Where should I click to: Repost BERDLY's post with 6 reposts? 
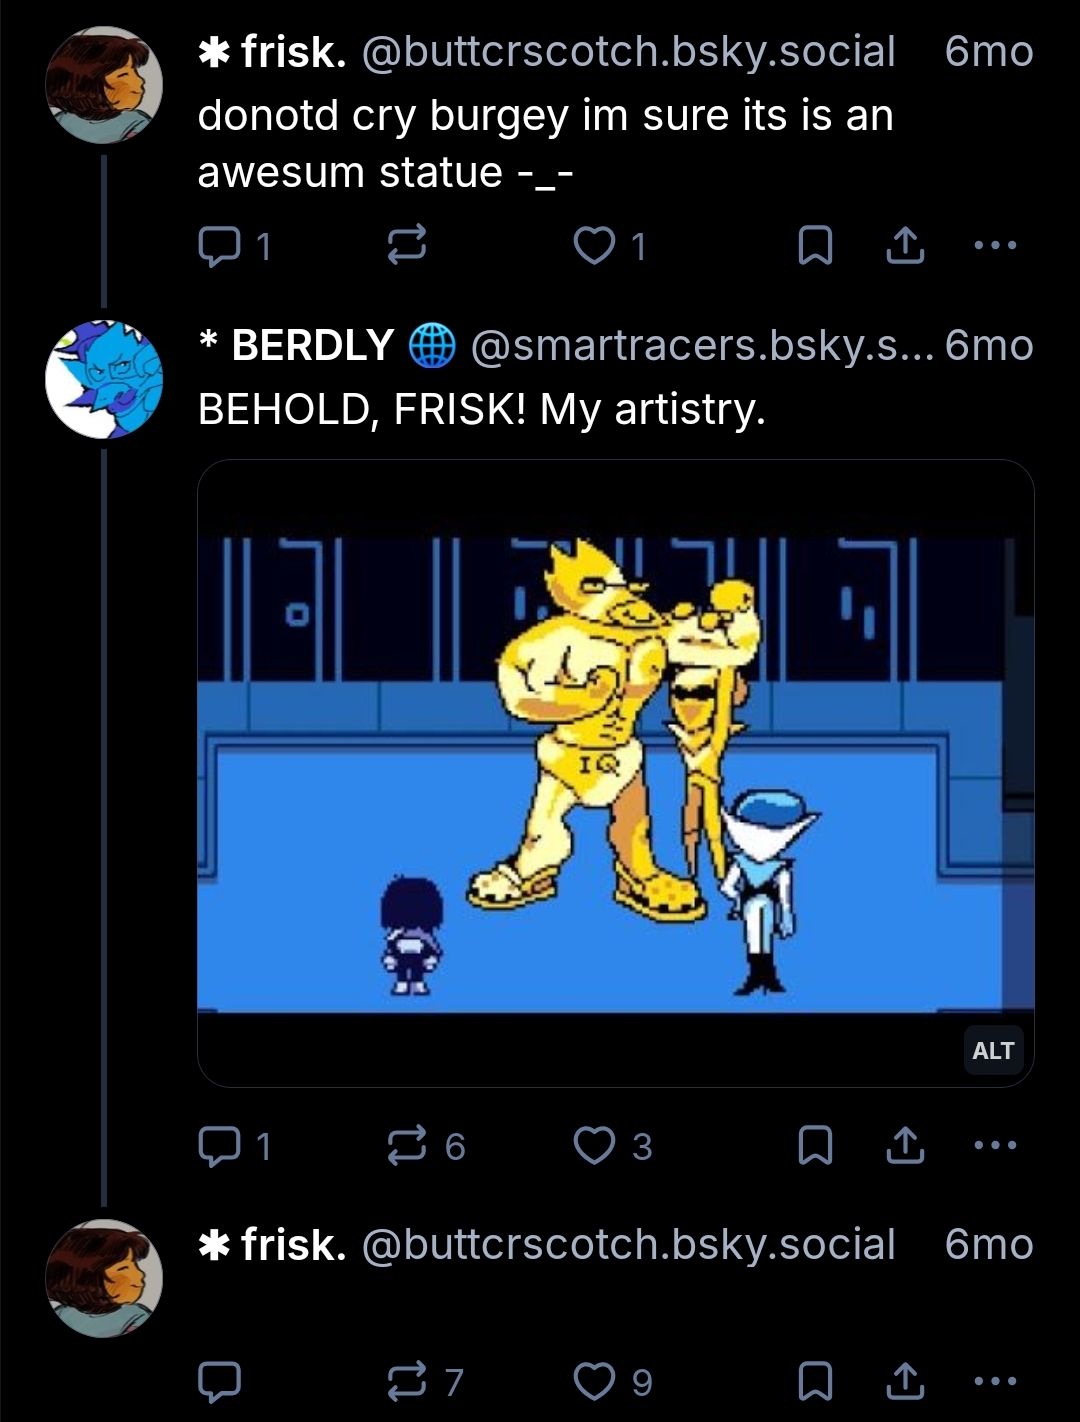pos(407,1146)
